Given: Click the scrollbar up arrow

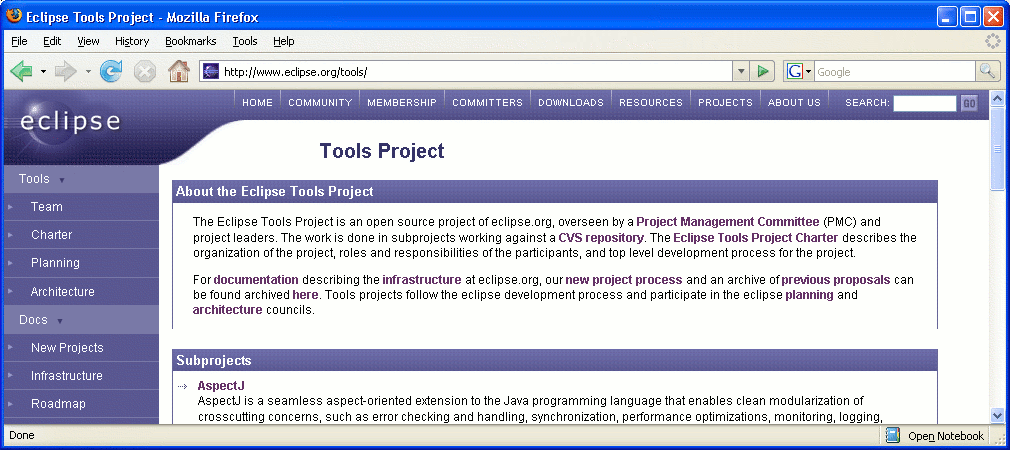Looking at the screenshot, I should click(x=997, y=98).
